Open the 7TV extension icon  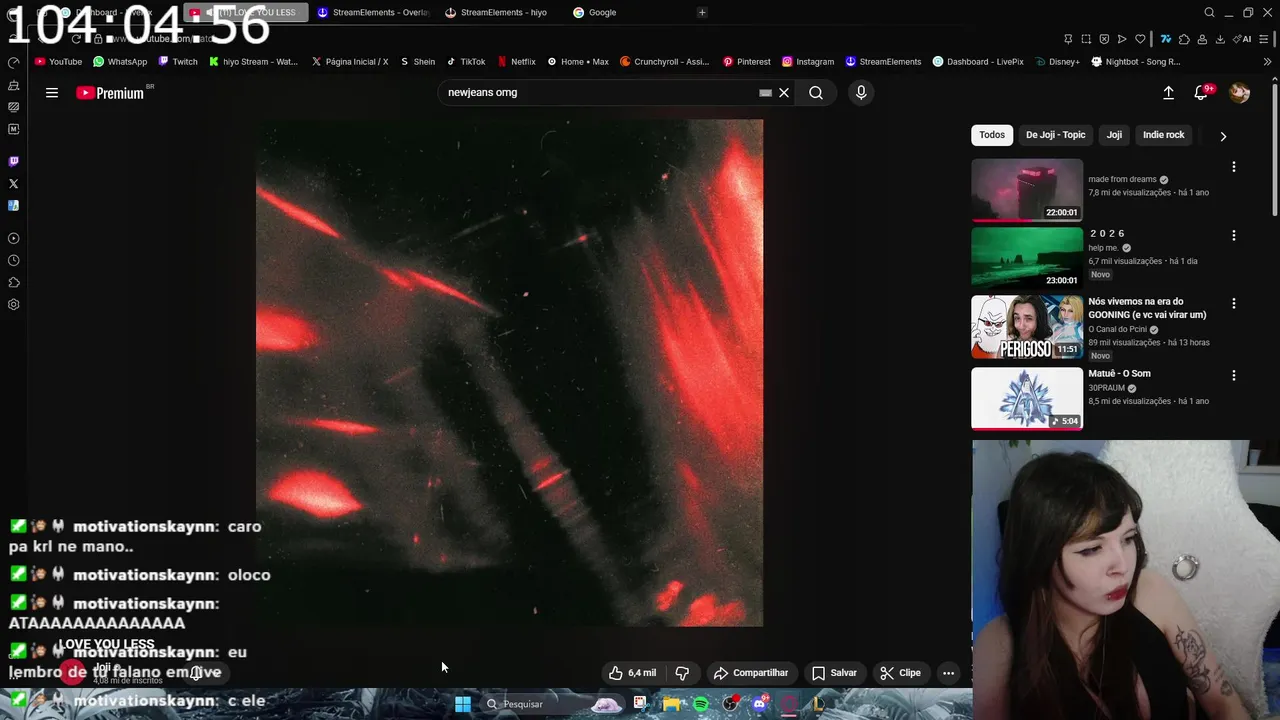tap(1166, 39)
